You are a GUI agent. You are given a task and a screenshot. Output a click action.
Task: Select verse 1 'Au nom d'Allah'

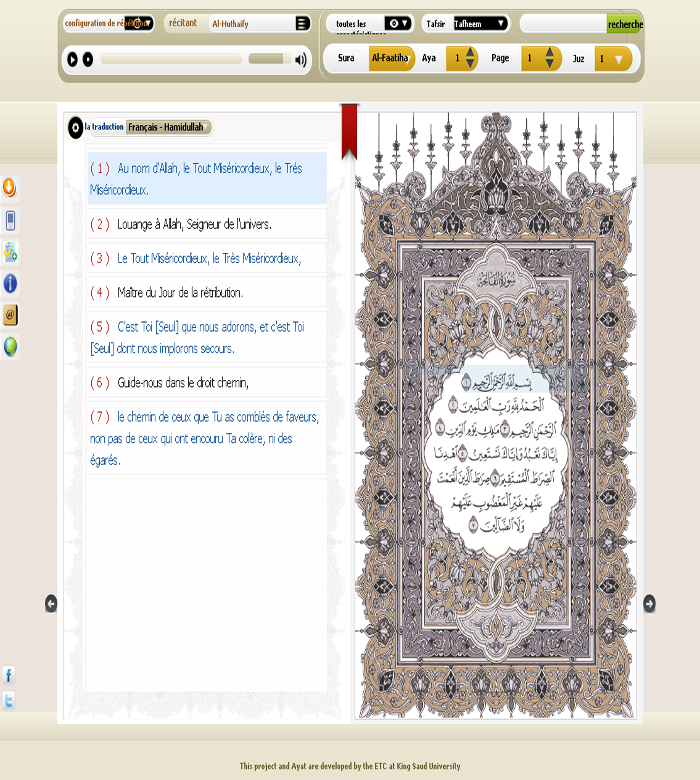tap(207, 179)
